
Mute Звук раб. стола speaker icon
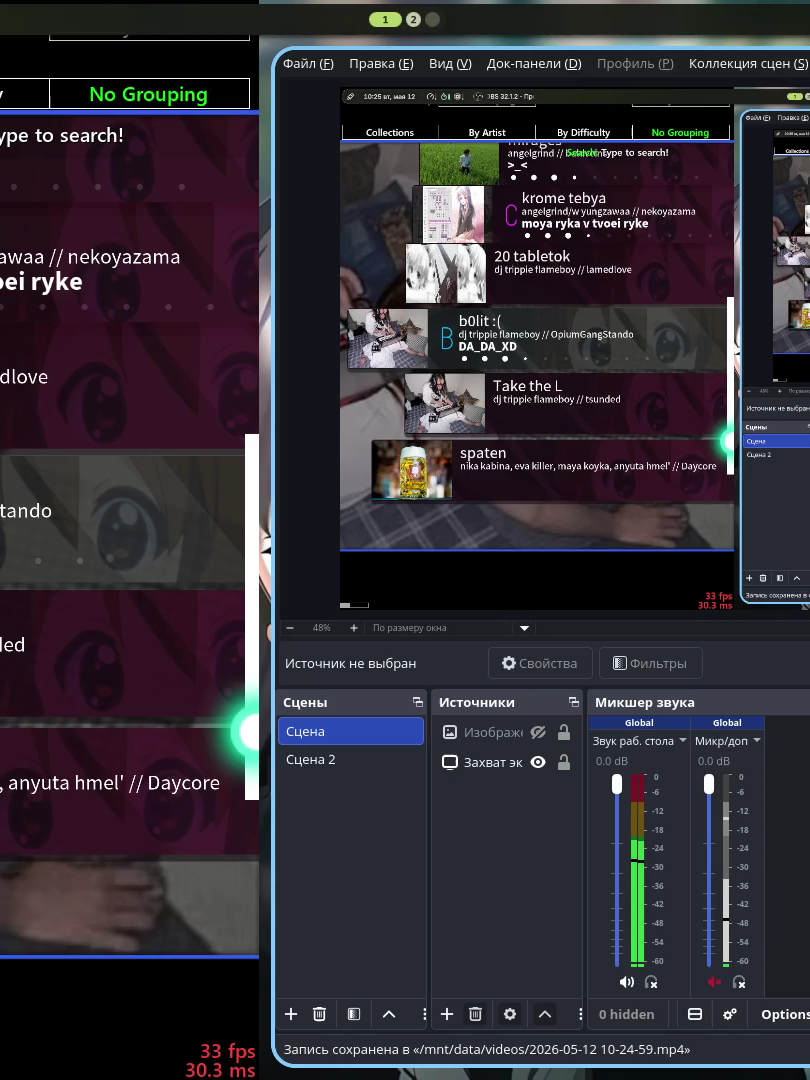[627, 982]
